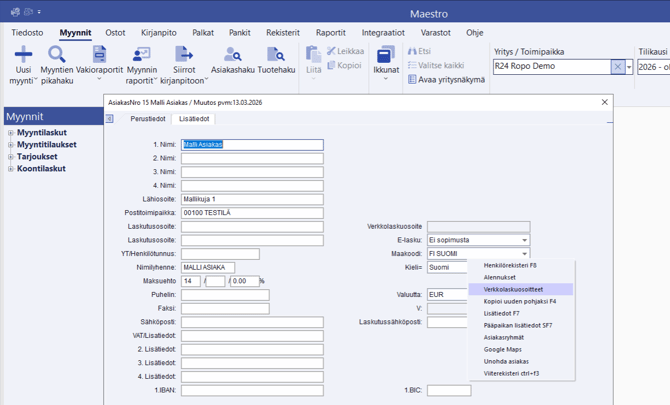Choose Google Maps in context menu
The width and height of the screenshot is (670, 405).
tap(501, 350)
